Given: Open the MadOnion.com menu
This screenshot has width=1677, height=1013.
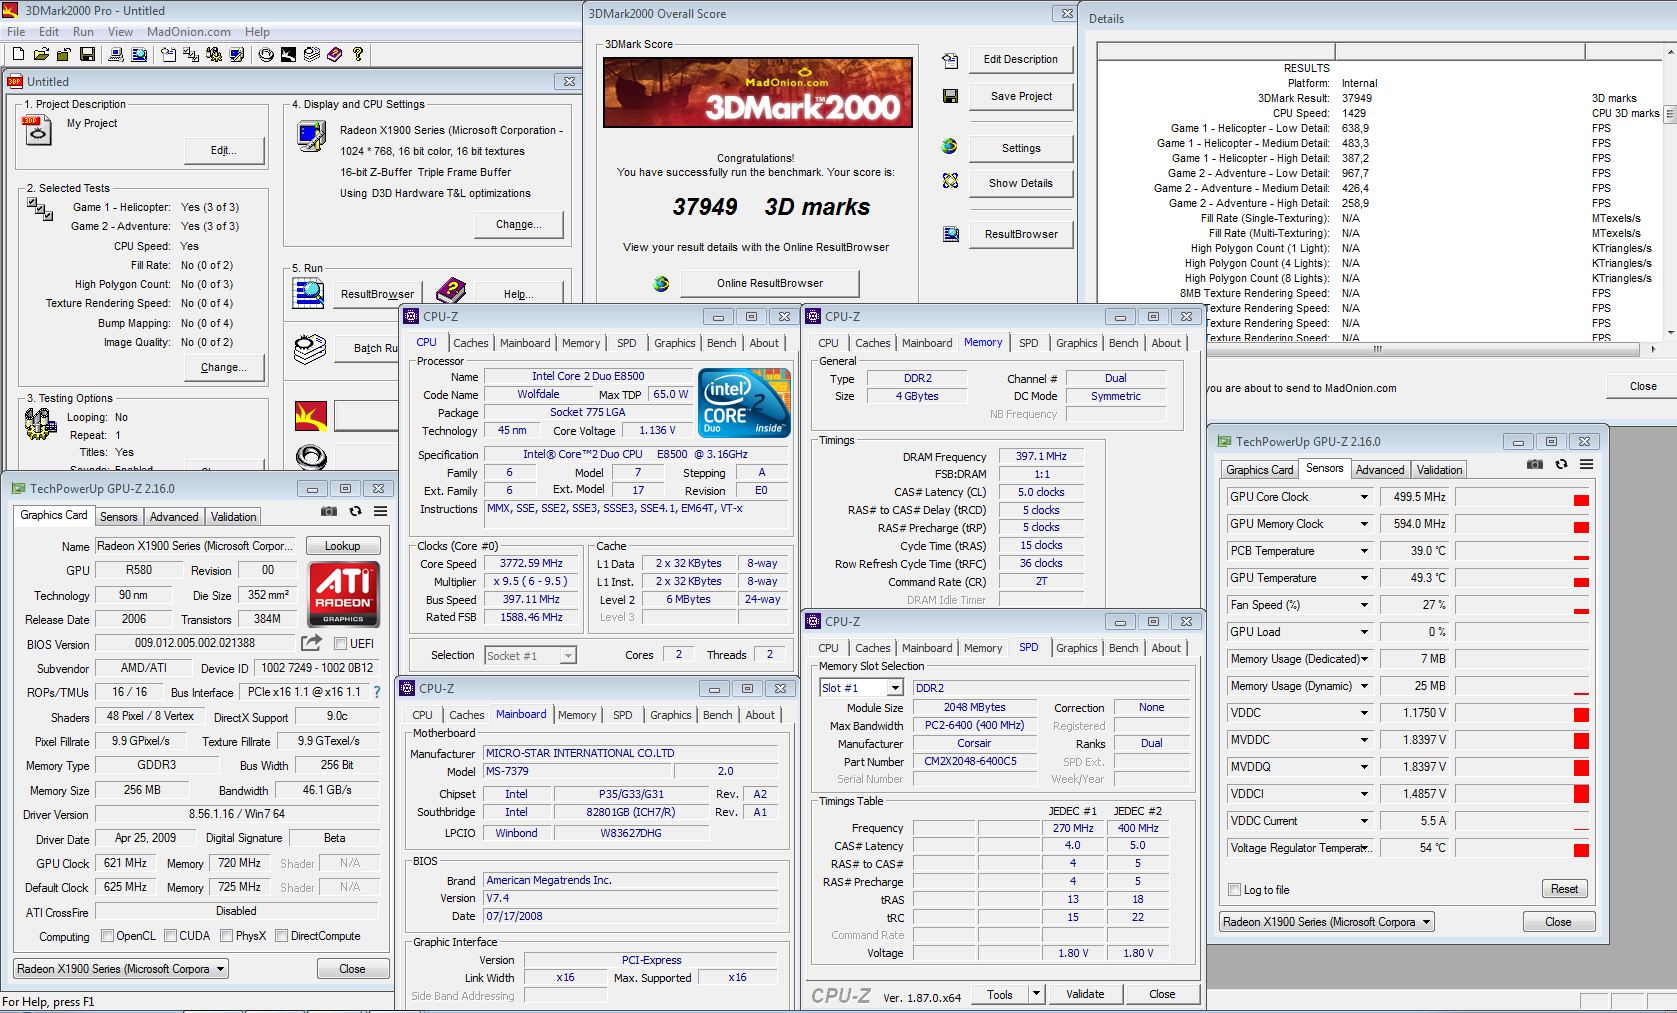Looking at the screenshot, I should (189, 32).
